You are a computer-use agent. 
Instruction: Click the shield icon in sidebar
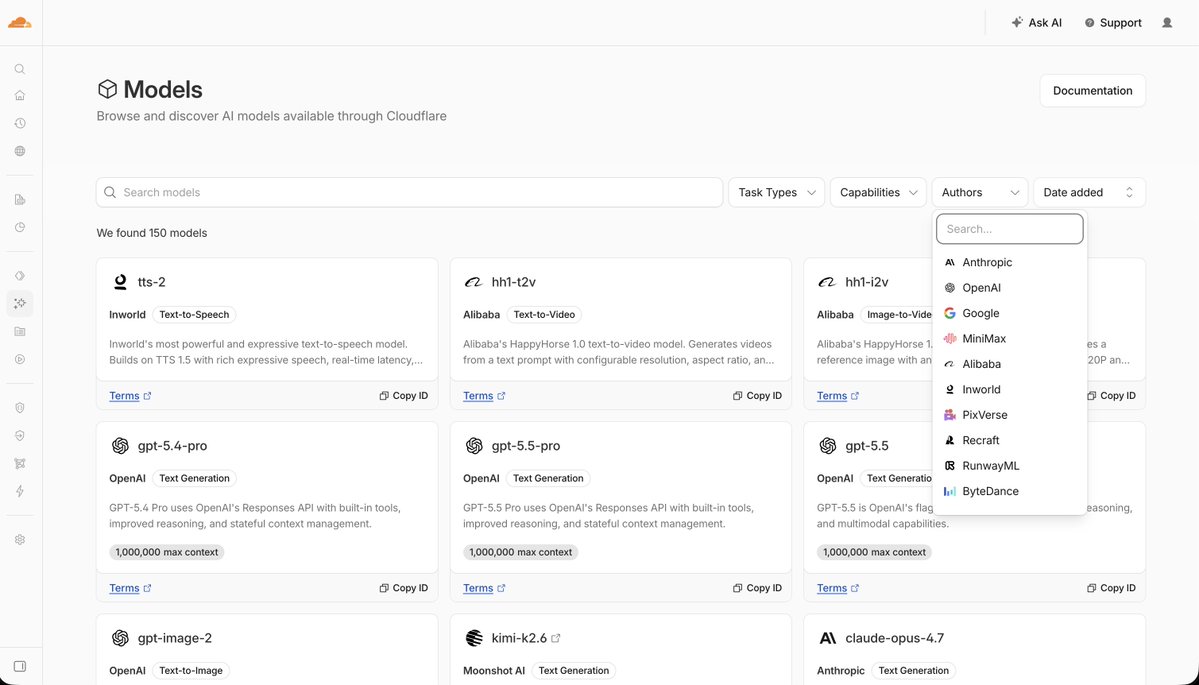tap(20, 407)
